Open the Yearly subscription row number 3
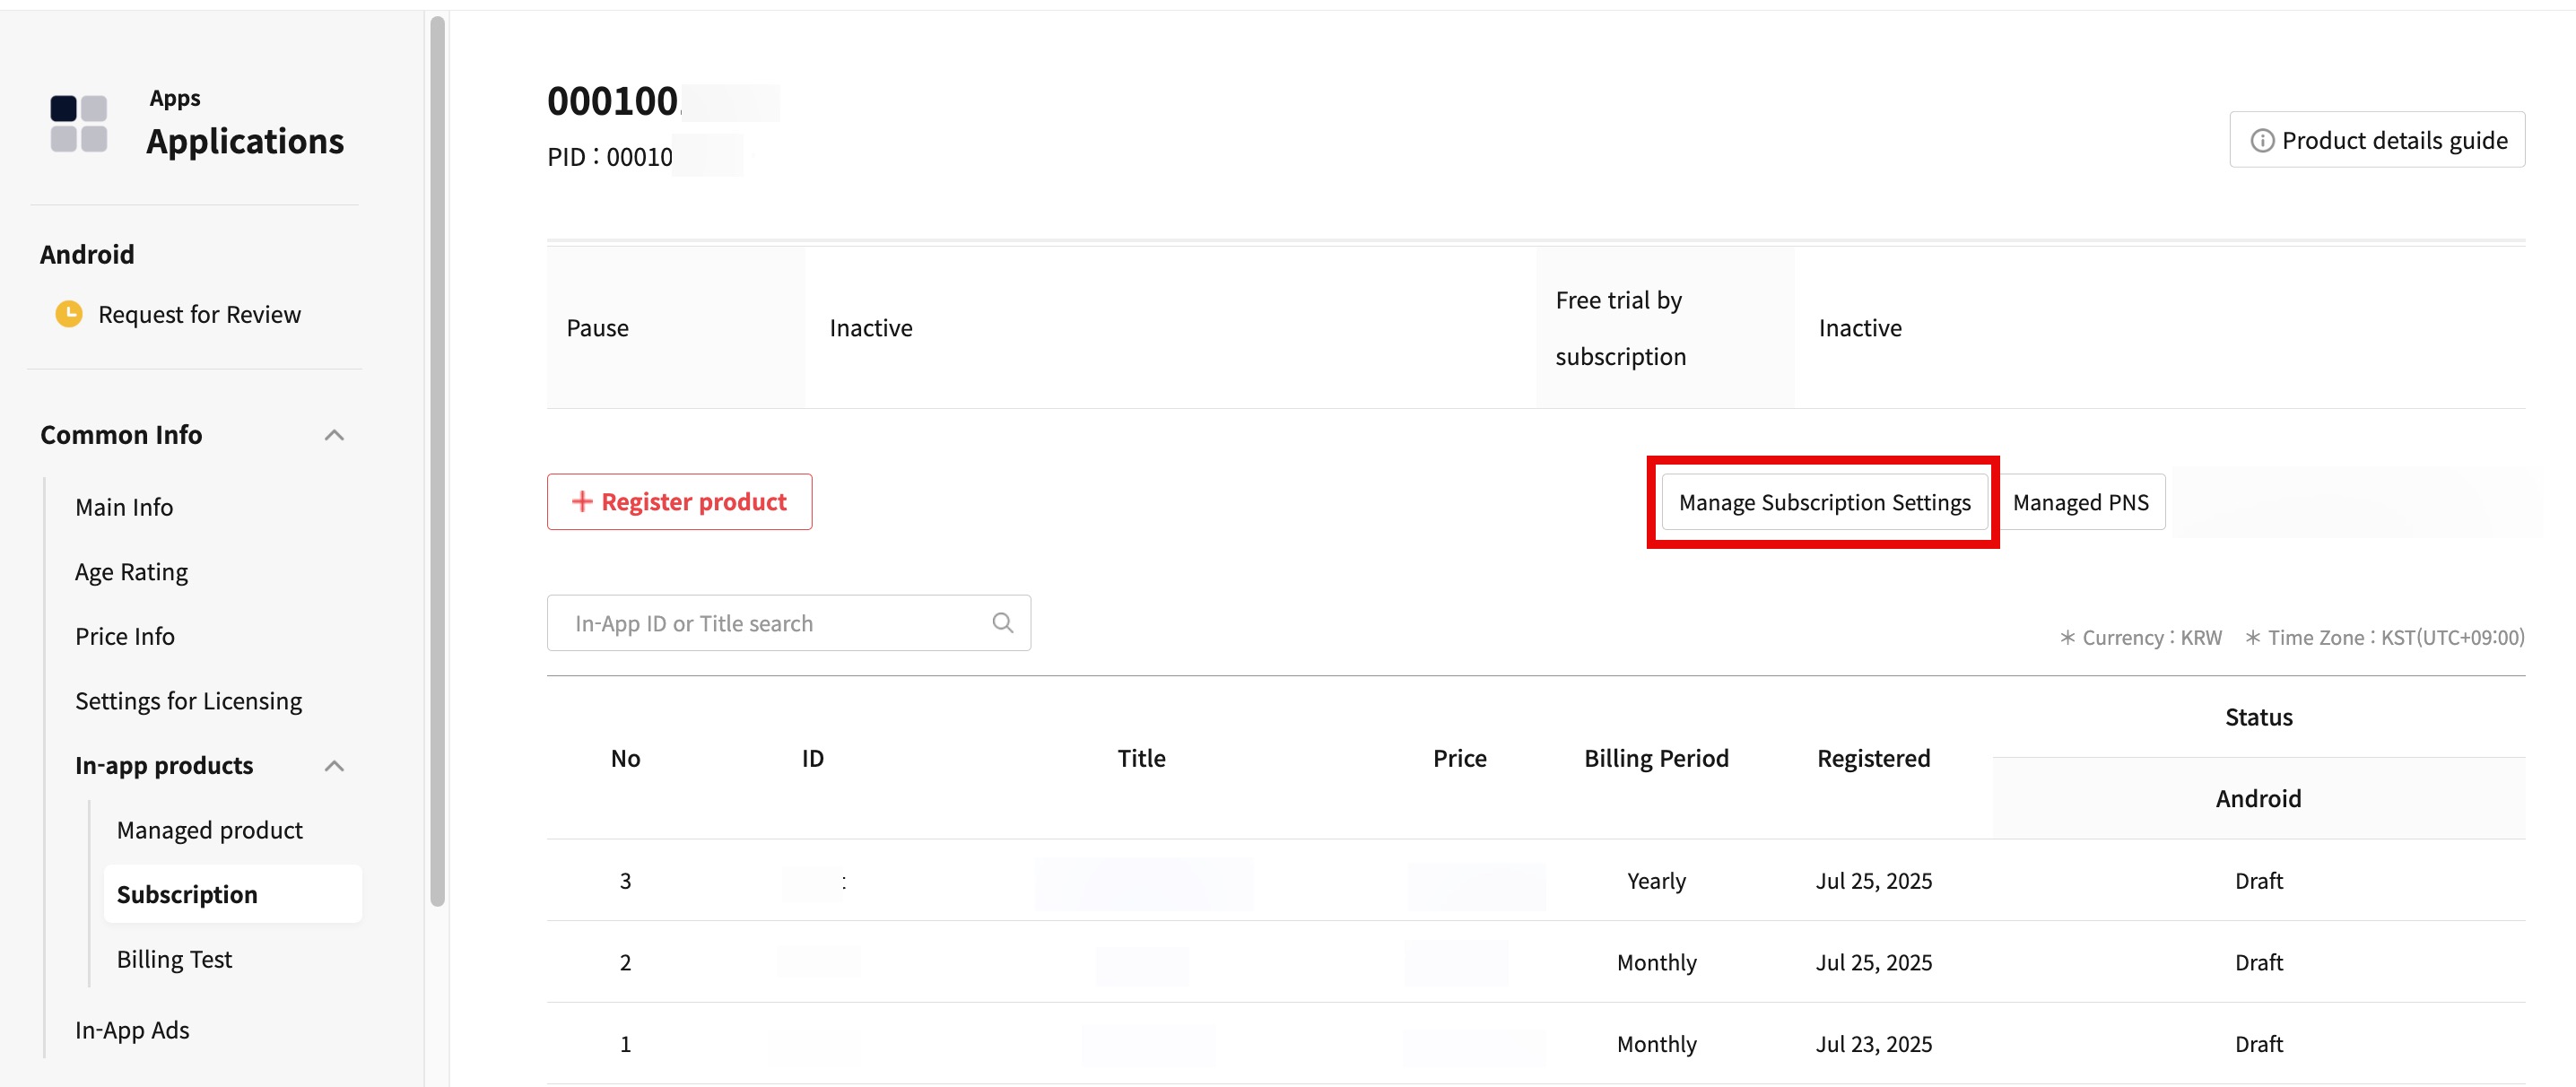This screenshot has height=1087, width=2576. pyautogui.click(x=1140, y=881)
